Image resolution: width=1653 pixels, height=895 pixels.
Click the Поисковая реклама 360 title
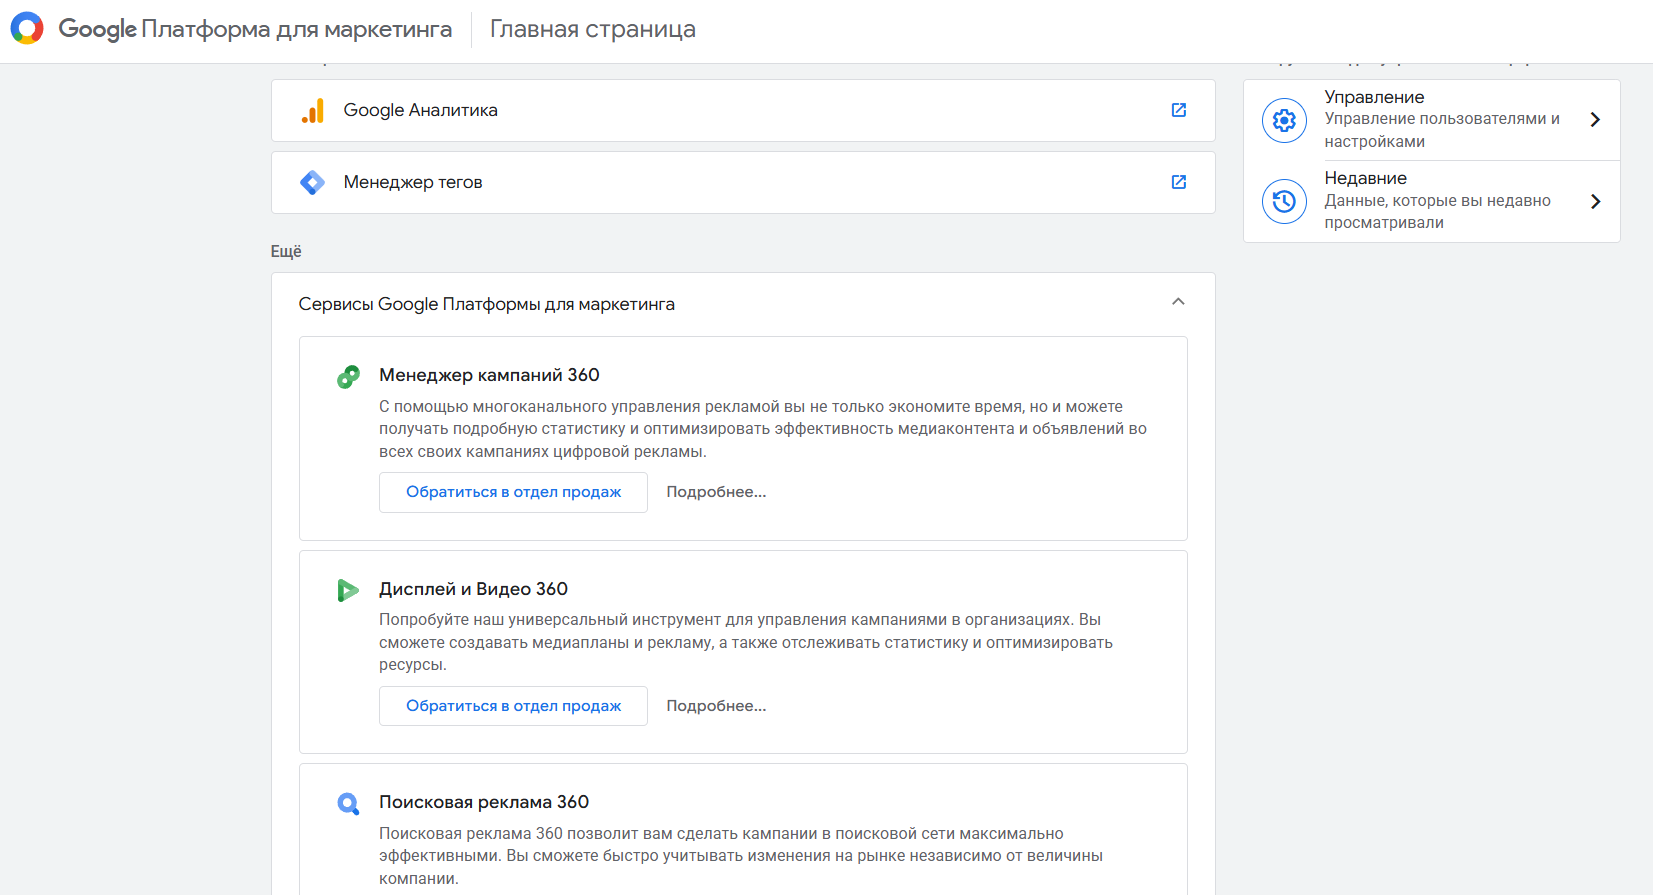click(x=484, y=802)
